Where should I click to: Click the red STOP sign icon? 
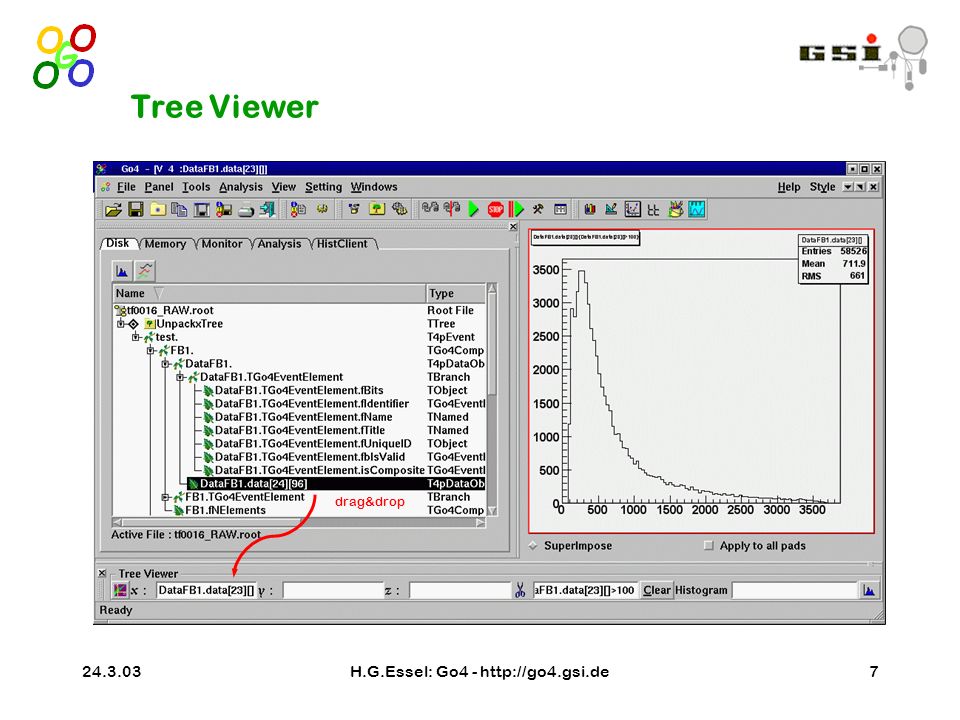click(495, 209)
